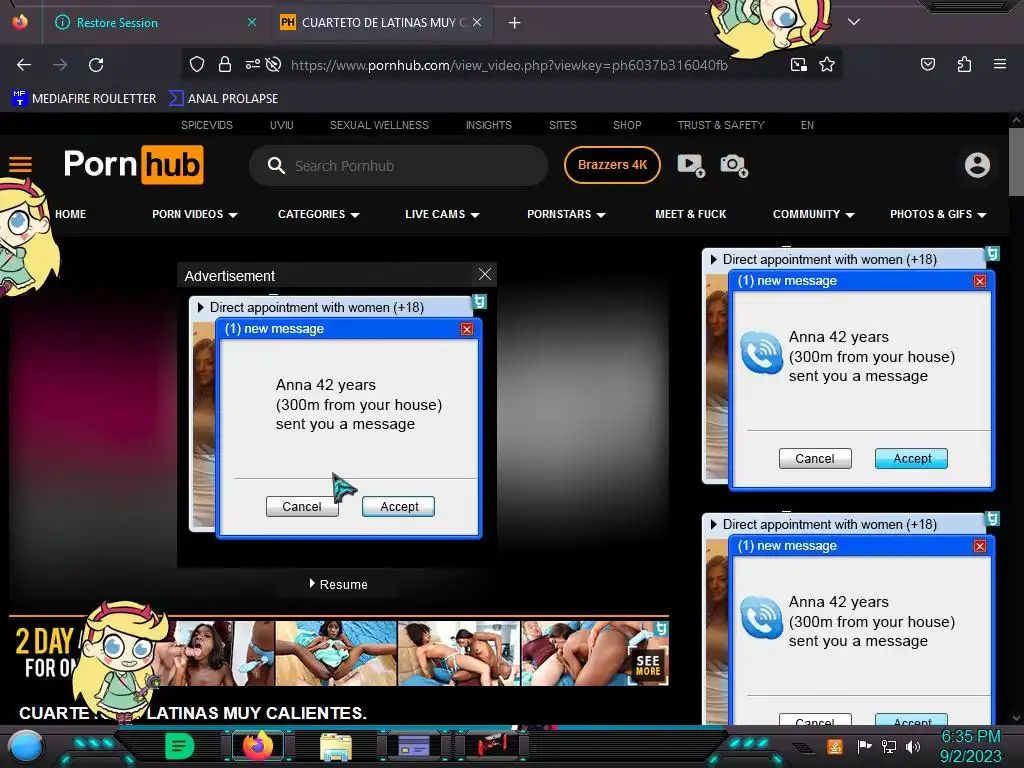The height and width of the screenshot is (768, 1024).
Task: Expand the PHOTOS & GIFS dropdown
Action: [x=938, y=214]
